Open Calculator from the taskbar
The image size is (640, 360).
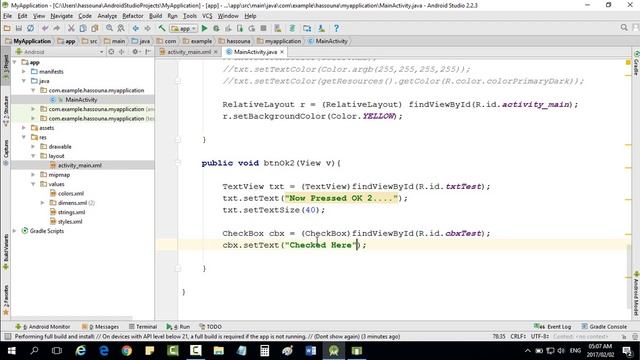point(264,351)
